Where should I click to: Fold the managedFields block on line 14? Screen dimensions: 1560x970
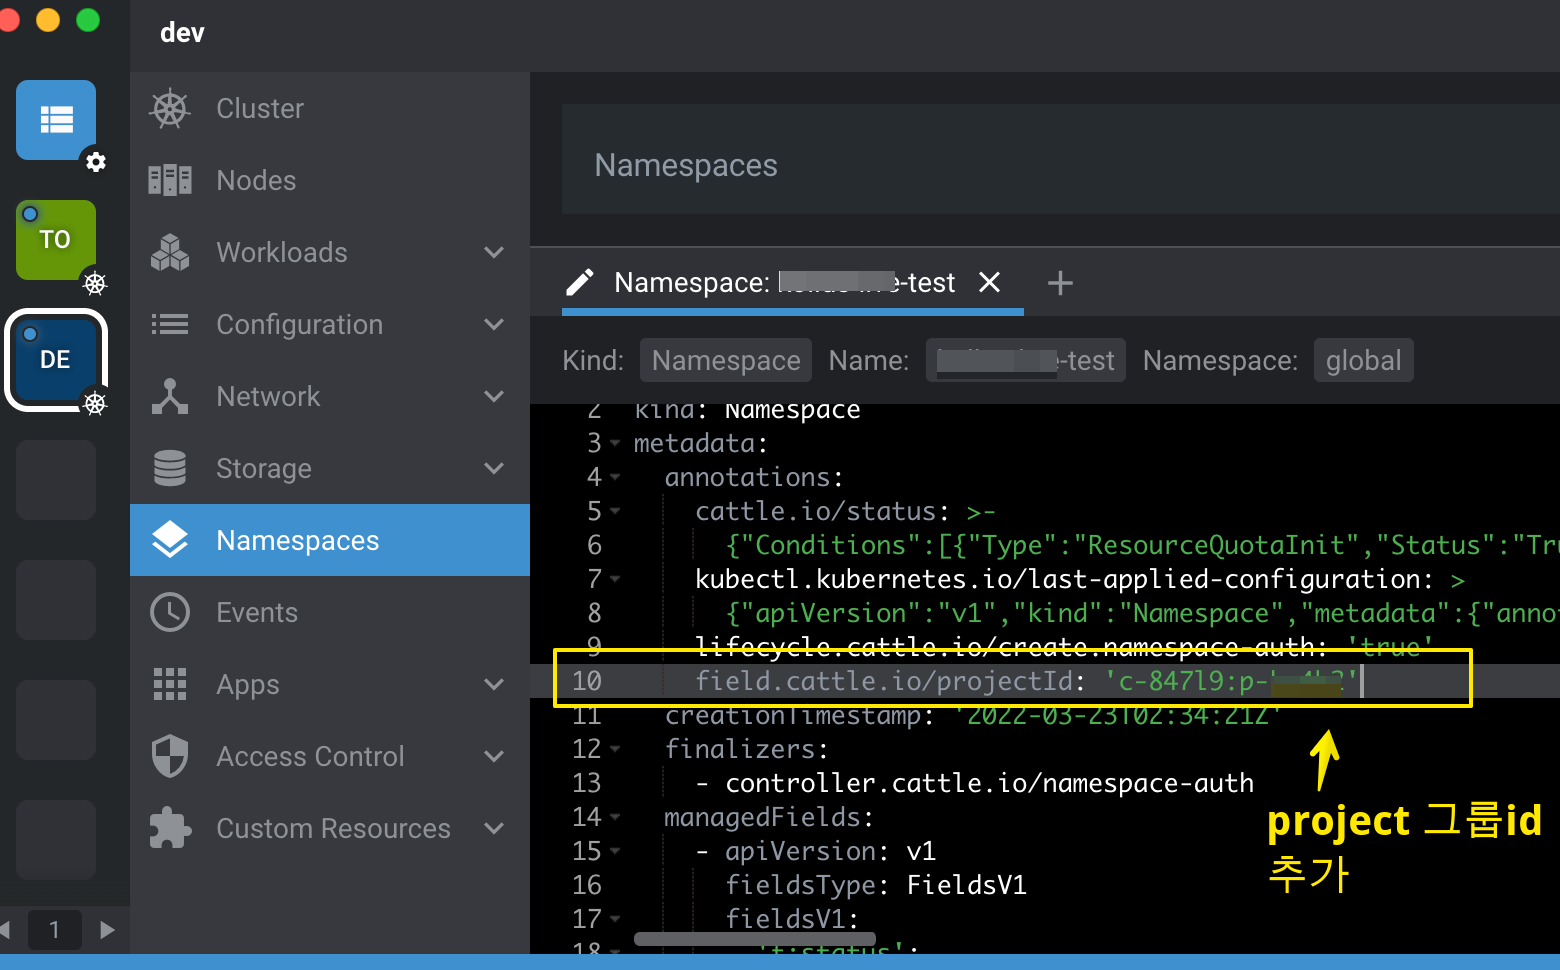coord(615,817)
